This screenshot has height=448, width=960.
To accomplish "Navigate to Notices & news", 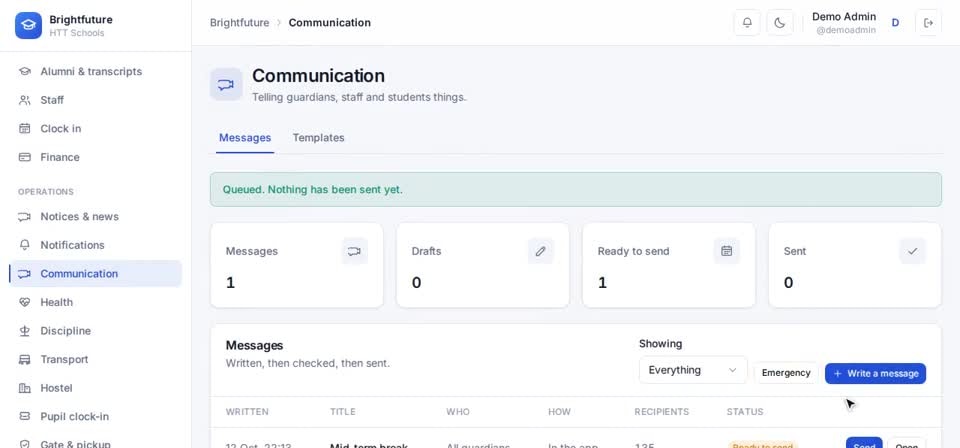I will pyautogui.click(x=96, y=217).
